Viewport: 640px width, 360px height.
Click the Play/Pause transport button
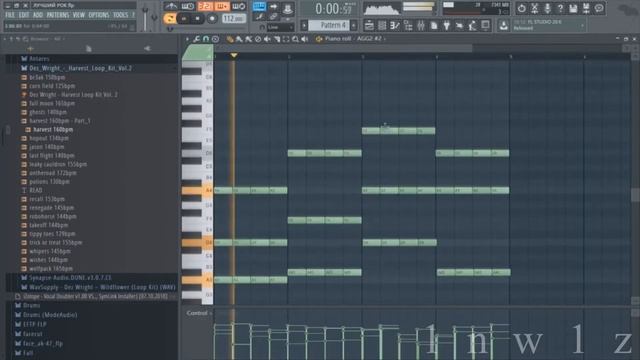coord(184,18)
